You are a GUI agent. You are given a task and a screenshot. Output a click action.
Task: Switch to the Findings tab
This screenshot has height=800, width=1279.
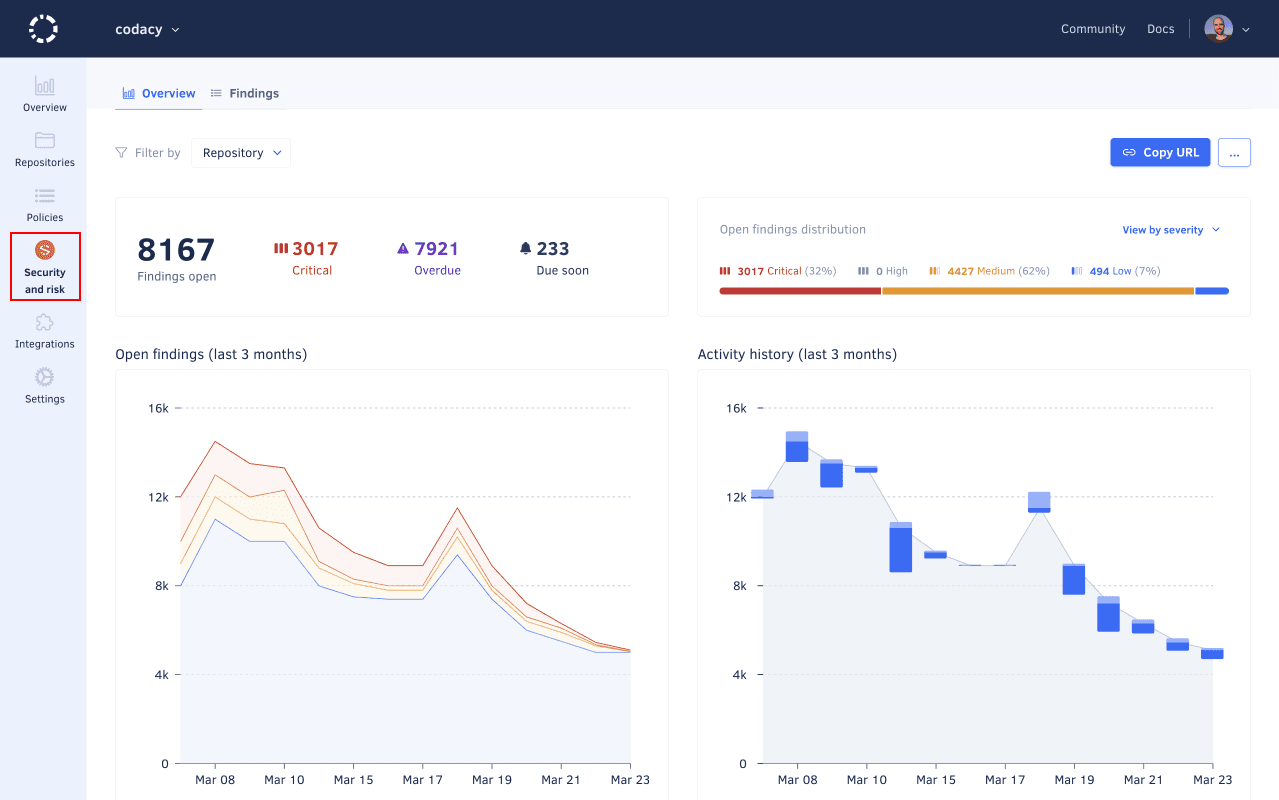click(244, 93)
